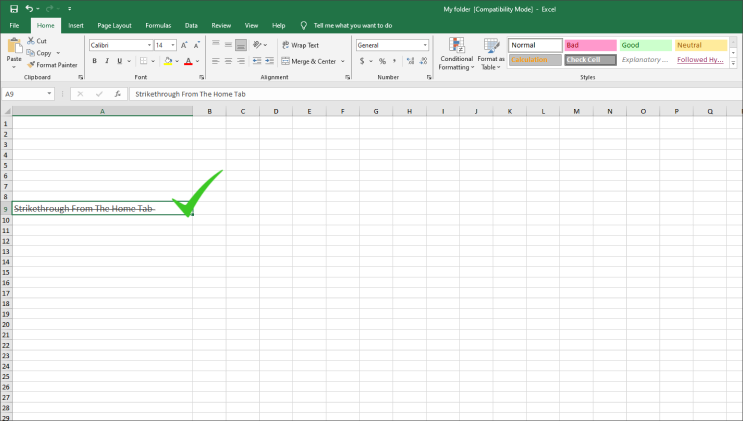
Task: Switch to the Page Layout tab
Action: coord(114,26)
